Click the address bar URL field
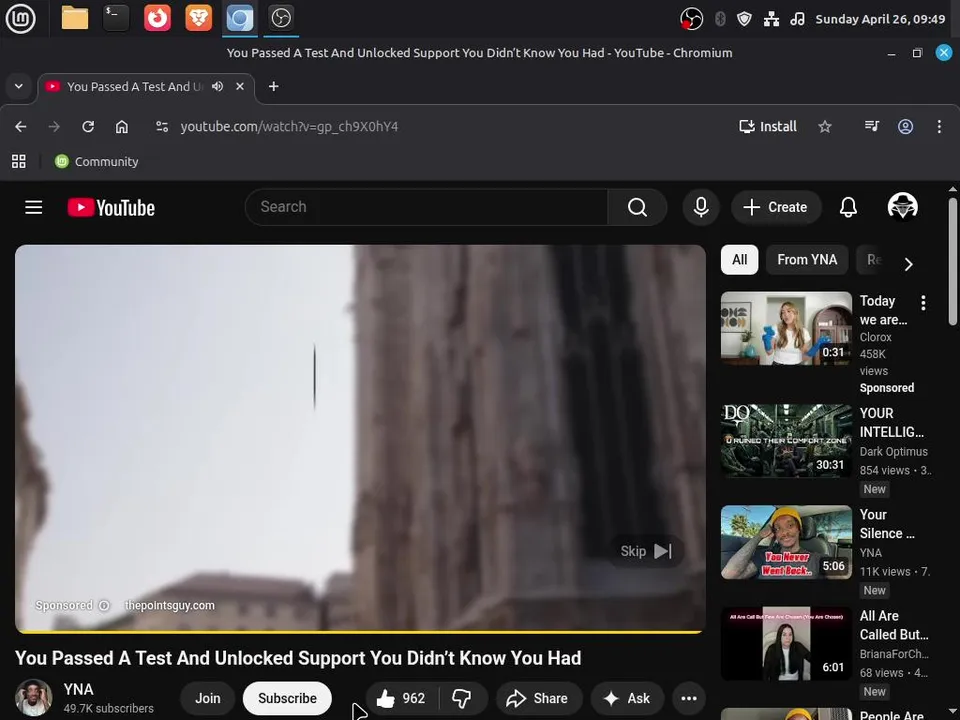The image size is (960, 720). click(x=290, y=127)
